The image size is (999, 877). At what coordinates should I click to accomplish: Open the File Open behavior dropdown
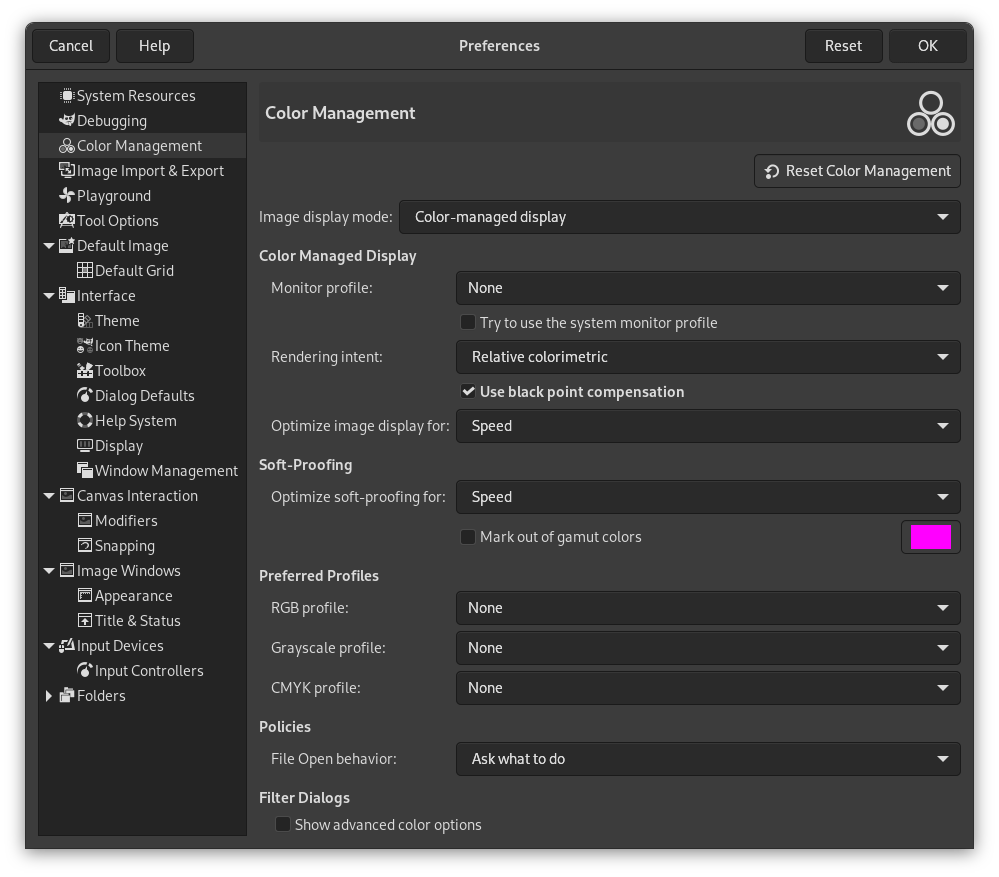point(708,759)
